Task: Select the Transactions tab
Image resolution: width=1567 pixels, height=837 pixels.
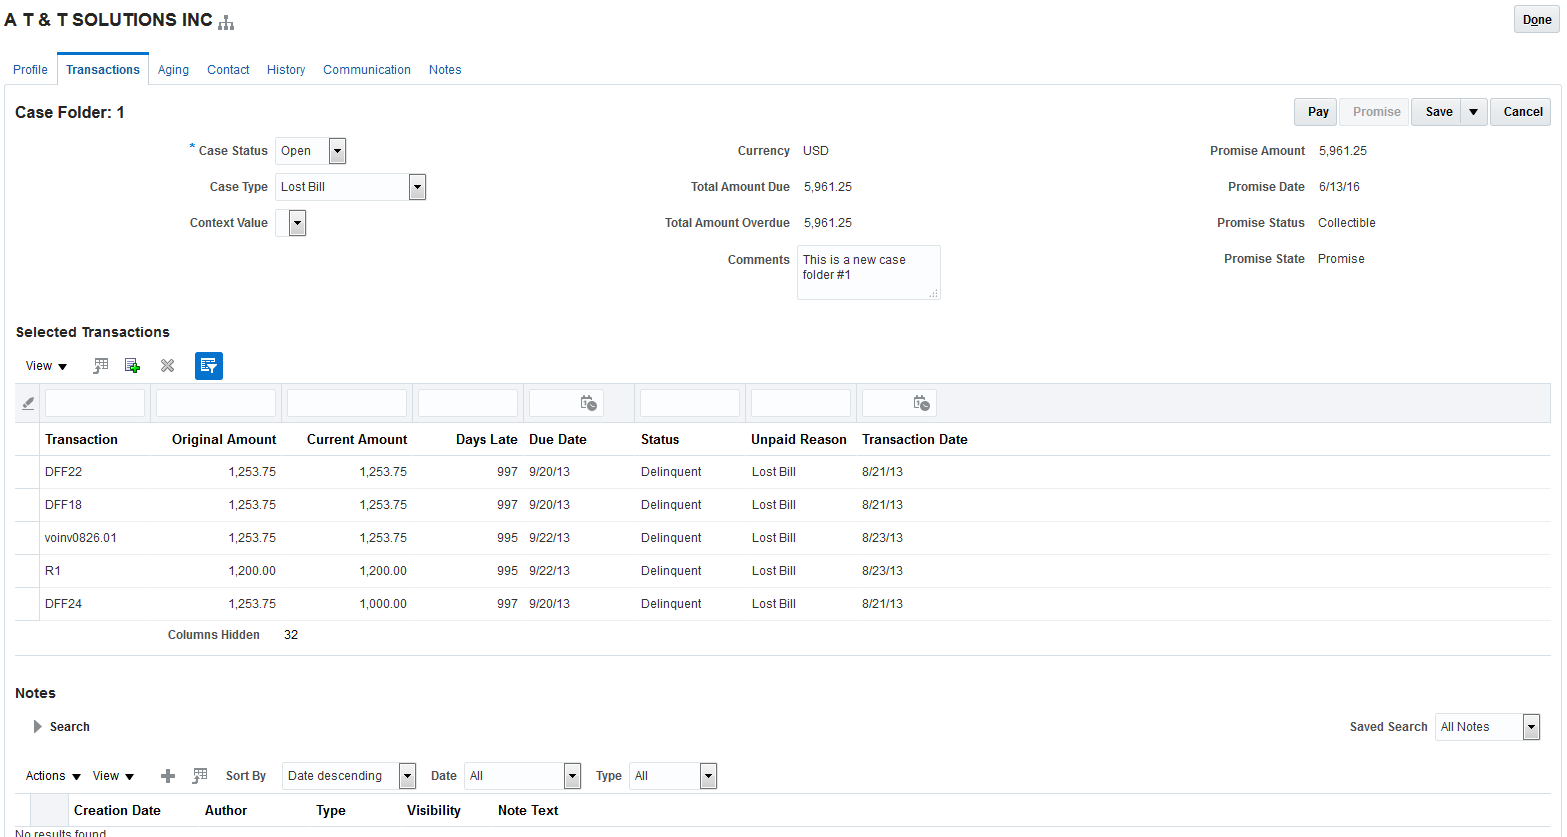Action: 103,70
